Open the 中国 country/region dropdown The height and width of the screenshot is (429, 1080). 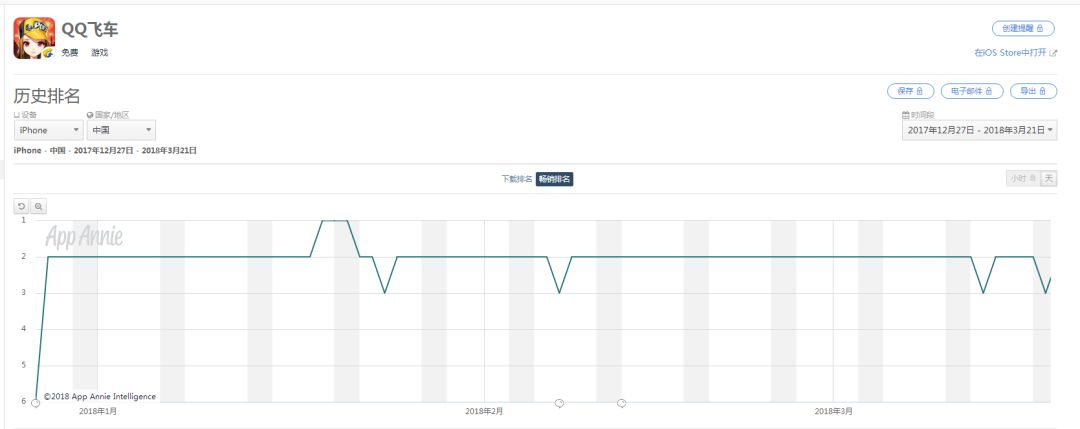click(121, 130)
